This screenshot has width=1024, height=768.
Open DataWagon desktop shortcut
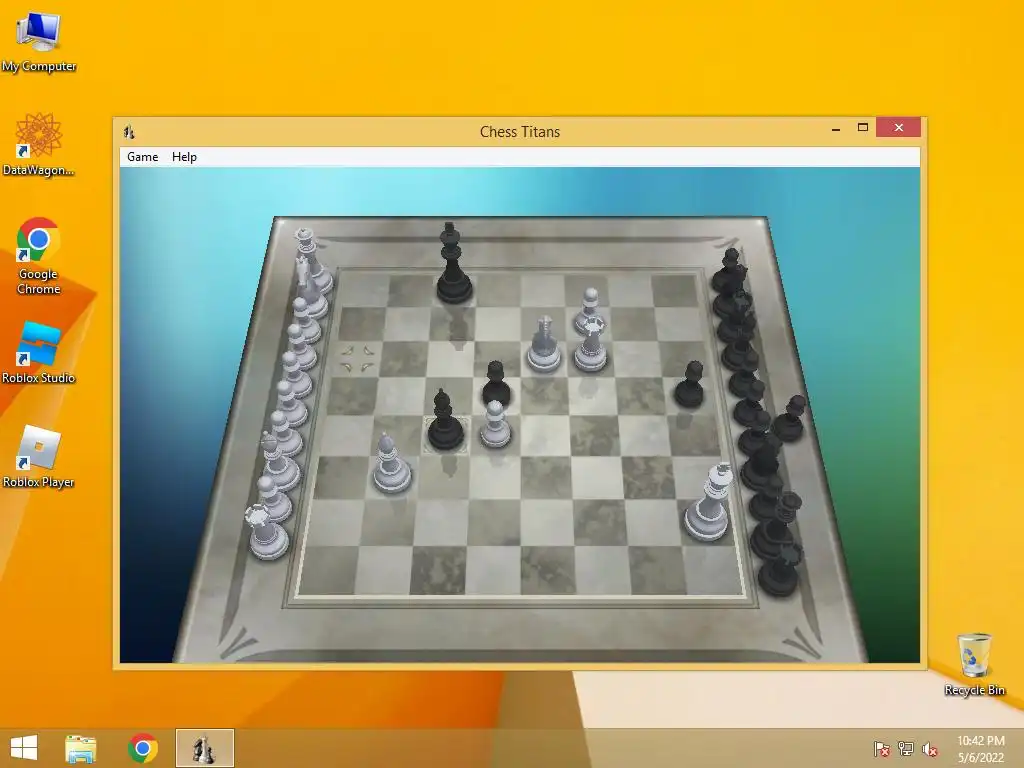39,144
